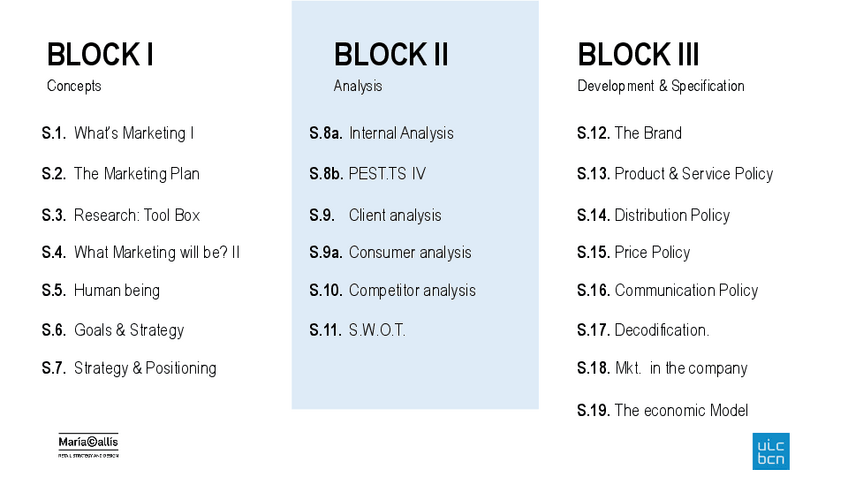The width and height of the screenshot is (848, 477).
Task: Open S.2 The Marketing Plan
Action: 121,174
